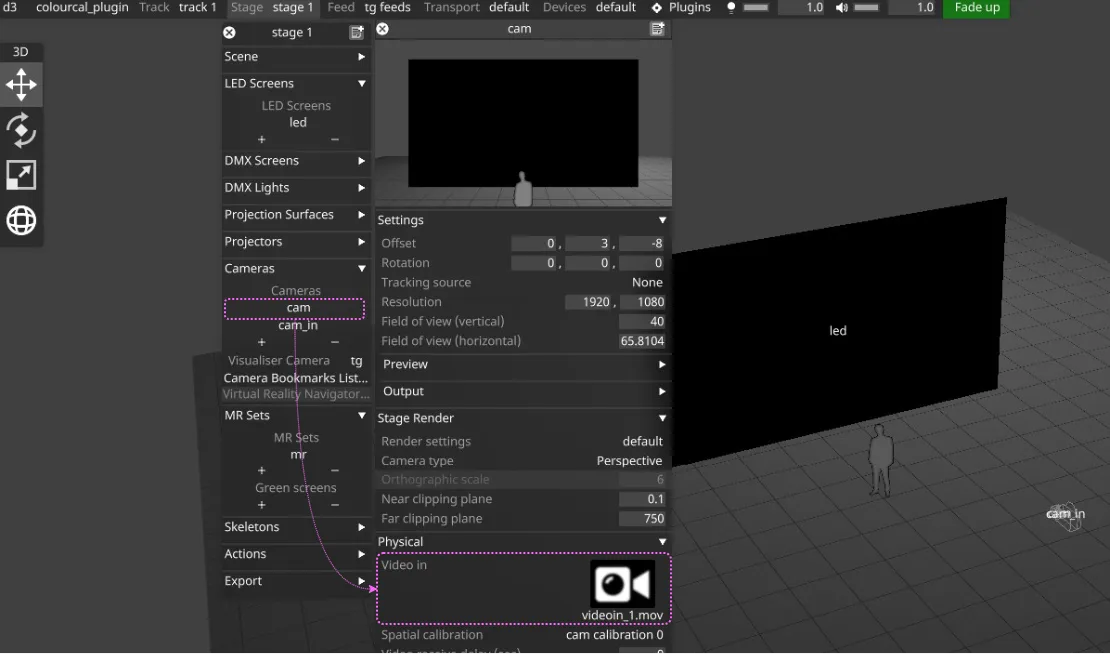Click the edit icon on the cam editor header
This screenshot has height=654, width=1110.
click(657, 29)
